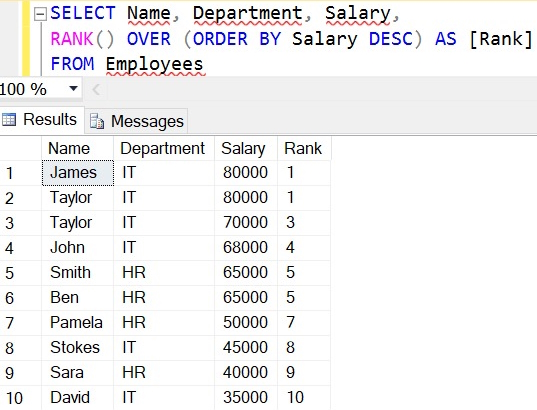Collapse the SELECT query code block
This screenshot has width=537, height=410.
point(40,14)
